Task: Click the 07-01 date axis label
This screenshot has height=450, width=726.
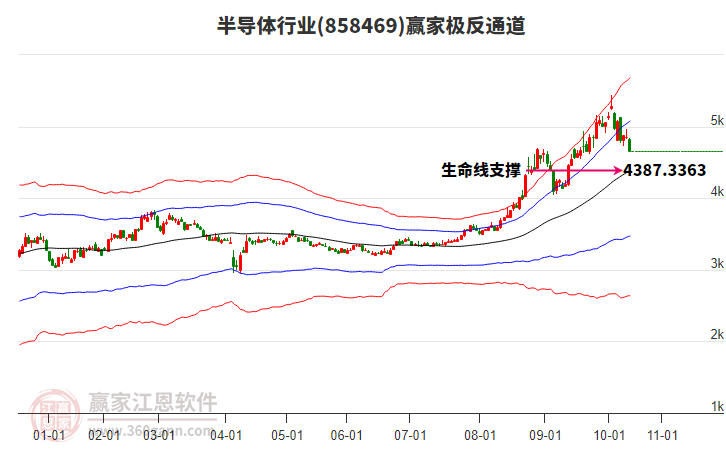Action: tap(410, 435)
